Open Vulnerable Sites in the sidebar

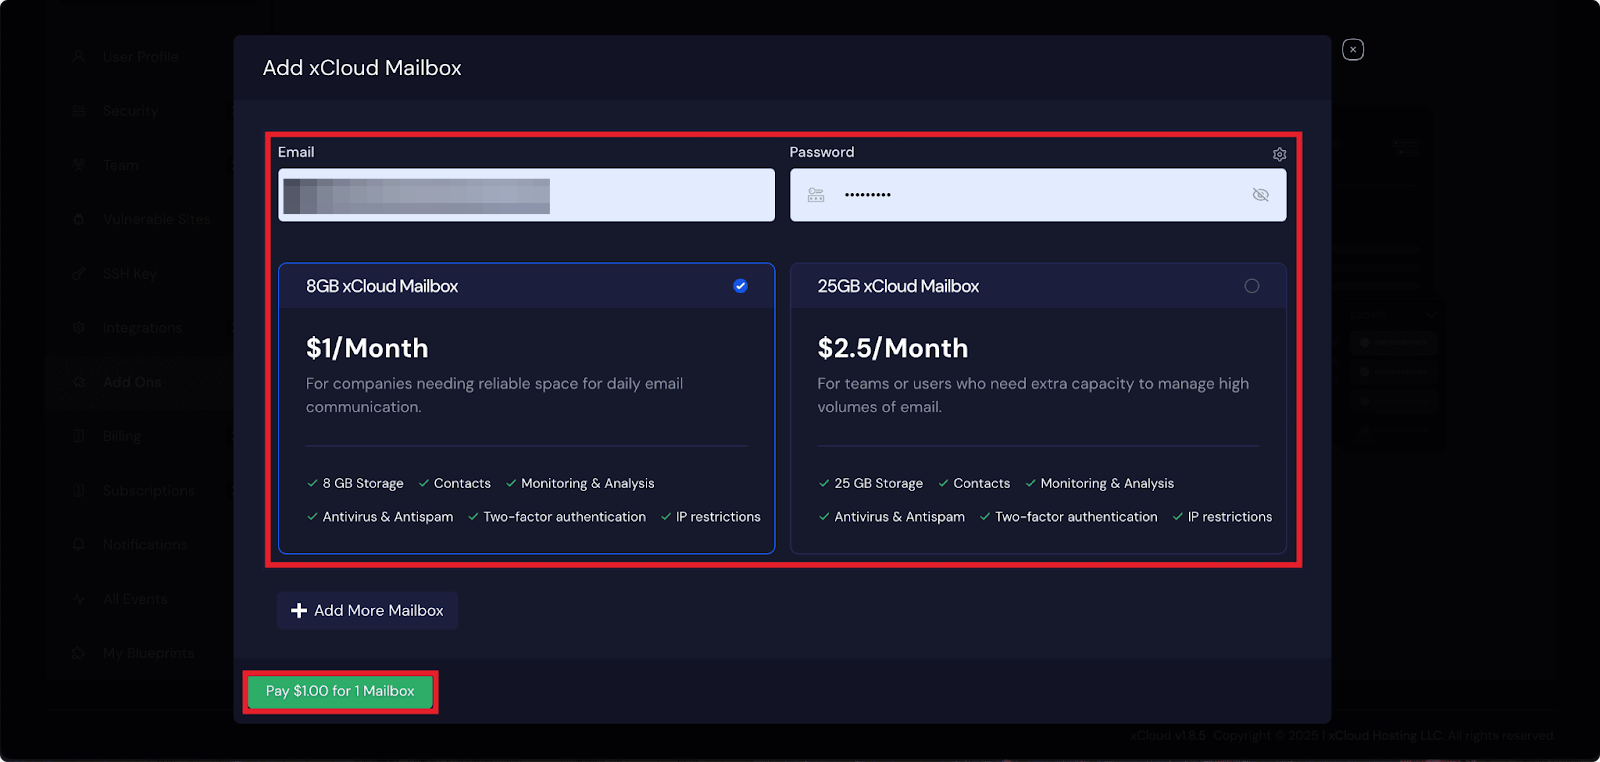pos(156,219)
